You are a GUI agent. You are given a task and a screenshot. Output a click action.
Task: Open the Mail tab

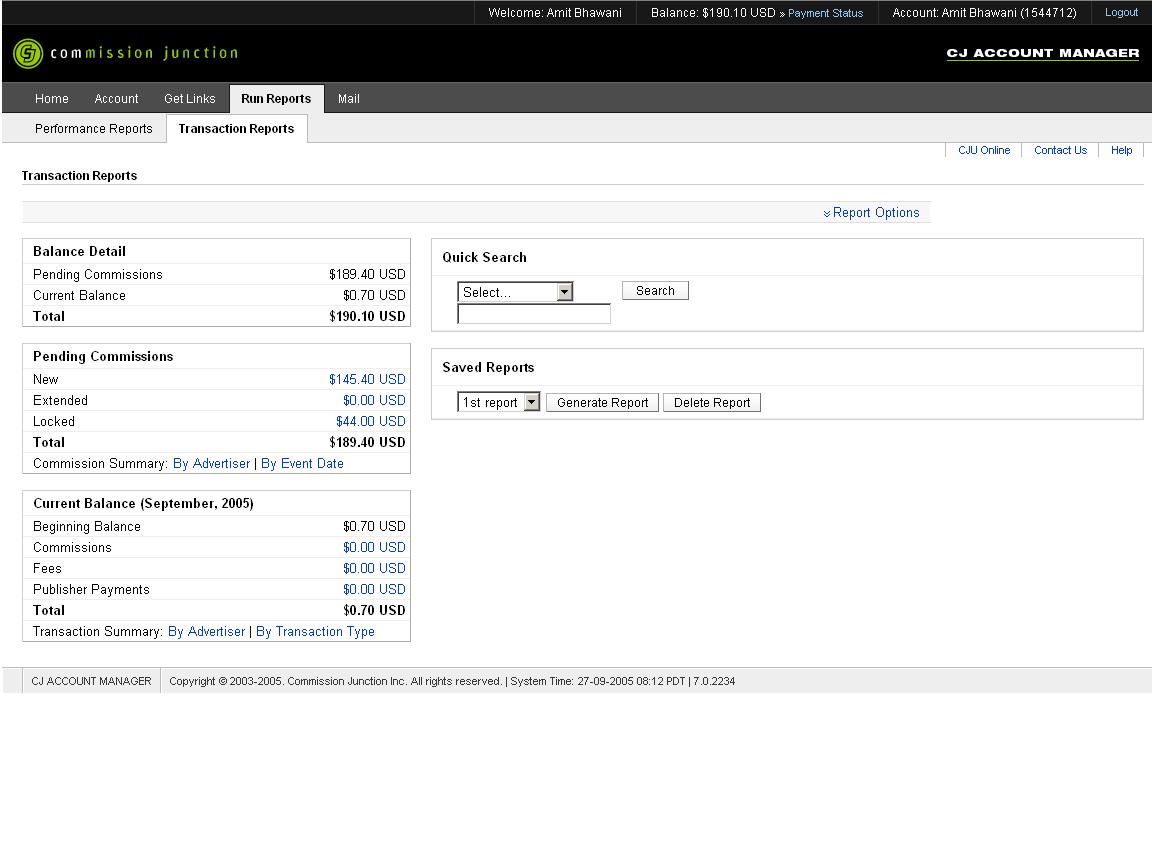click(x=348, y=98)
